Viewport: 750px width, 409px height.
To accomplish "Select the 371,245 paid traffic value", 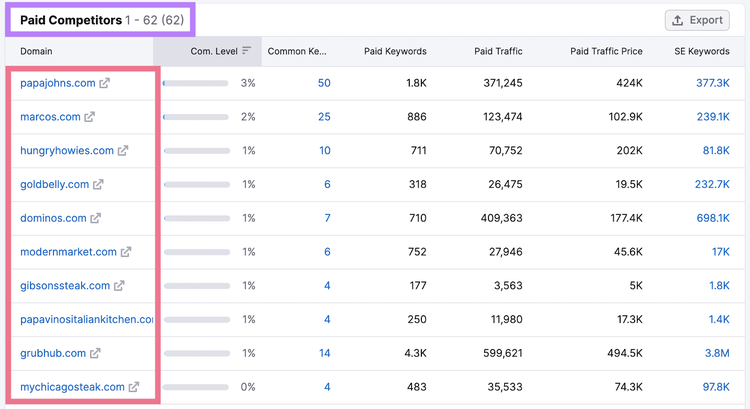I will 503,83.
